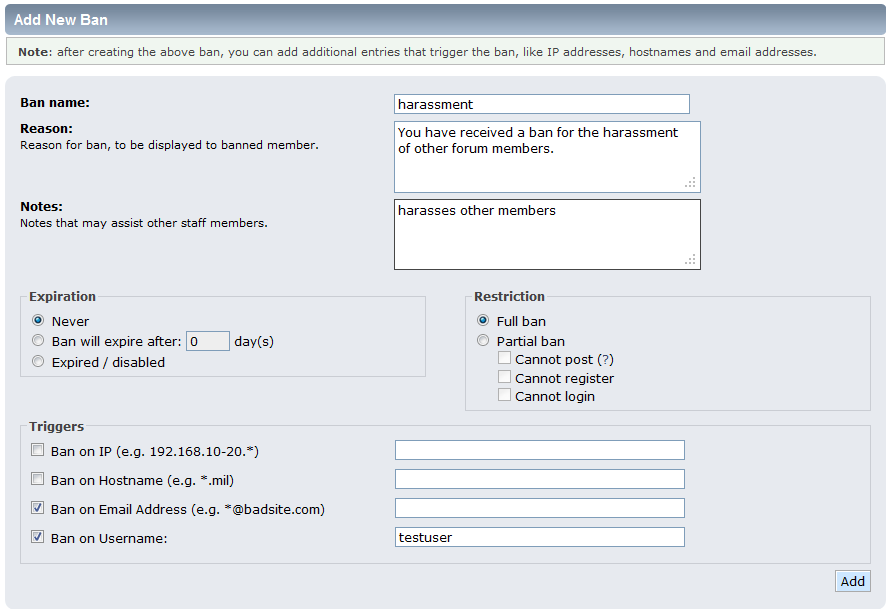Enable the Cannot post checkbox
Screen dimensions: 893x614
(x=505, y=358)
